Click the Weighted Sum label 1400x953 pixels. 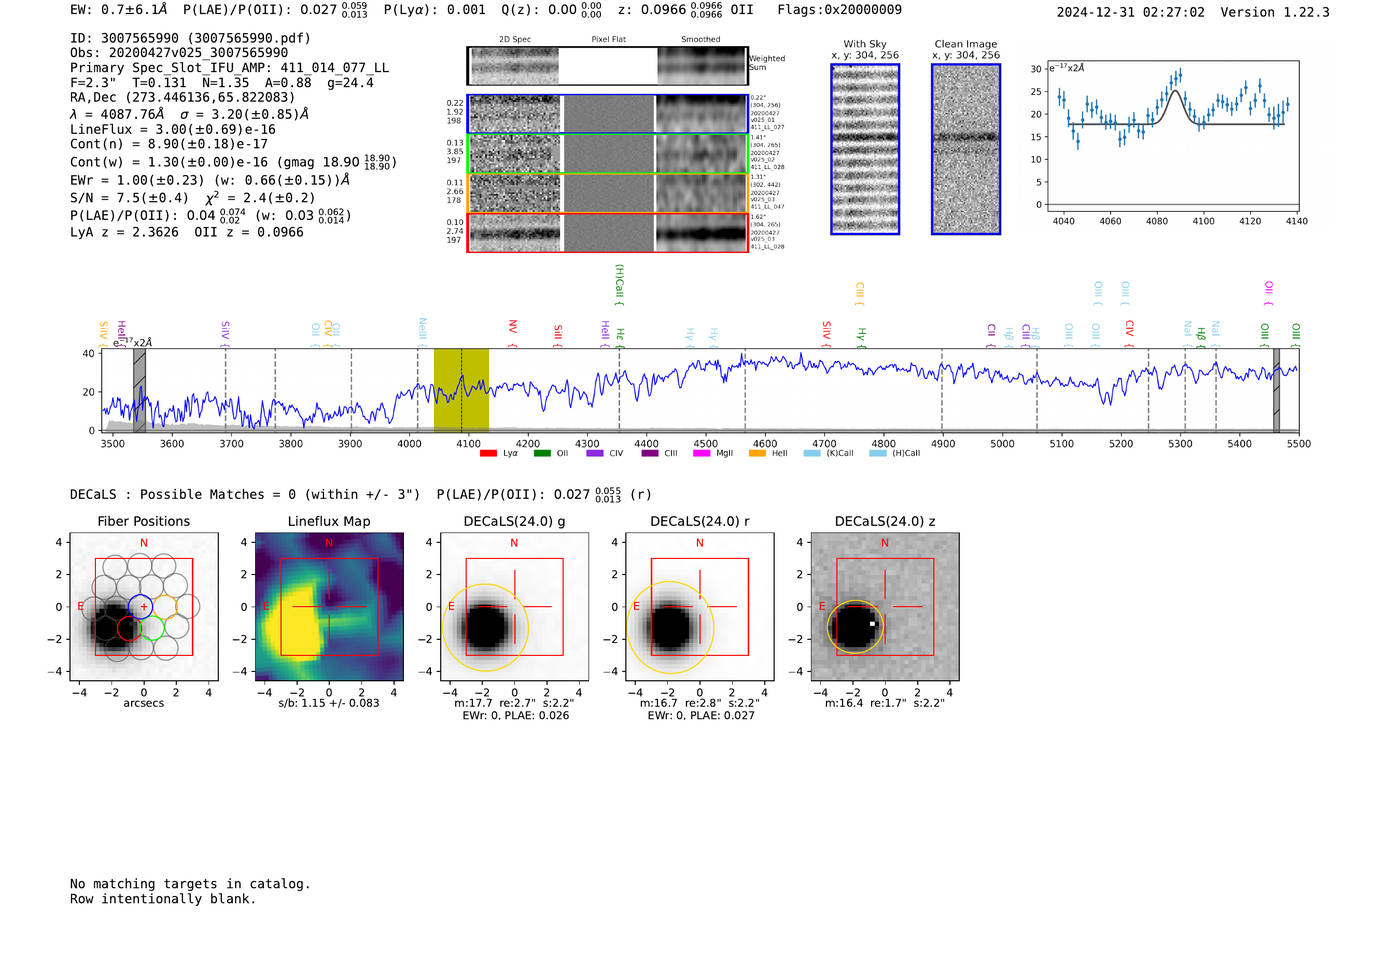767,63
